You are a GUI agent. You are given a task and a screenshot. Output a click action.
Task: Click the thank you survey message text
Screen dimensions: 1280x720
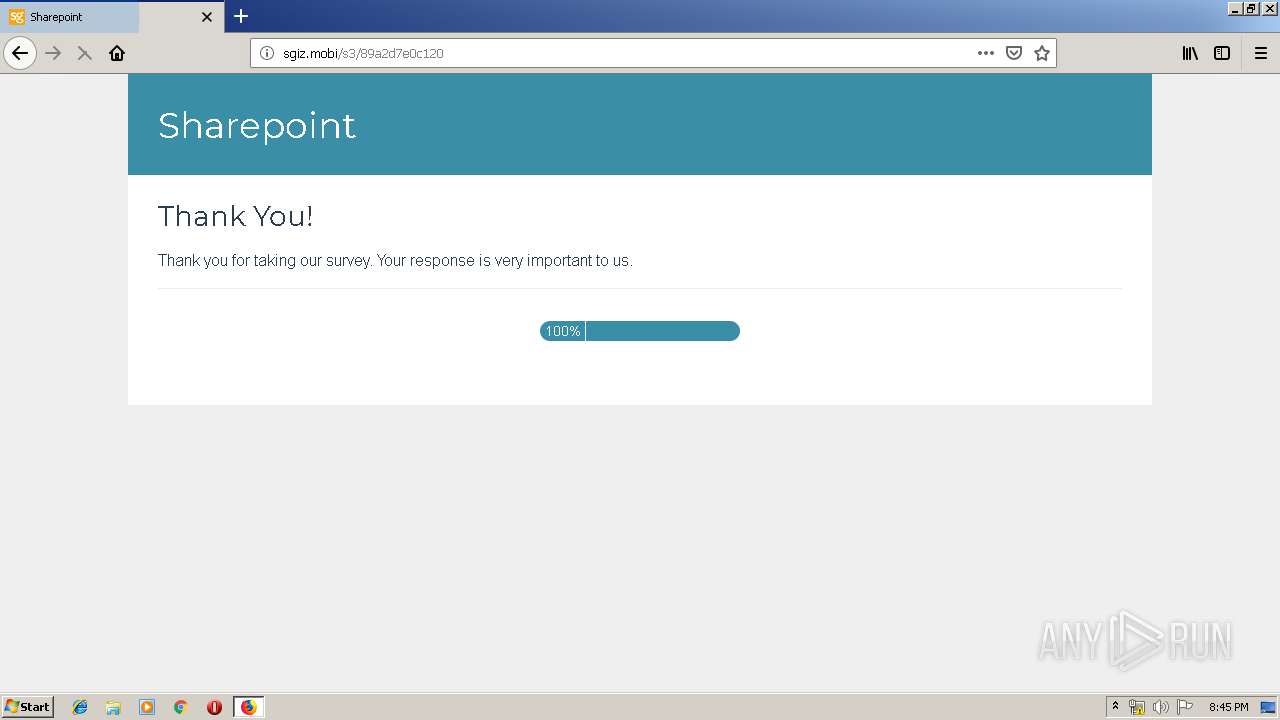(x=395, y=260)
